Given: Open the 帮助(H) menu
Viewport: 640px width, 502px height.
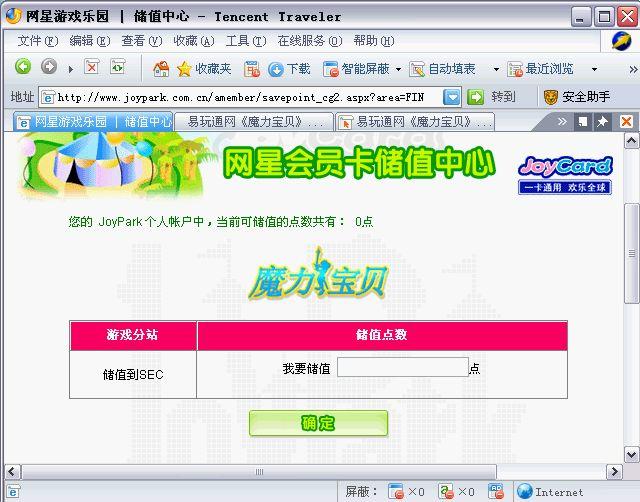Looking at the screenshot, I should (374, 41).
